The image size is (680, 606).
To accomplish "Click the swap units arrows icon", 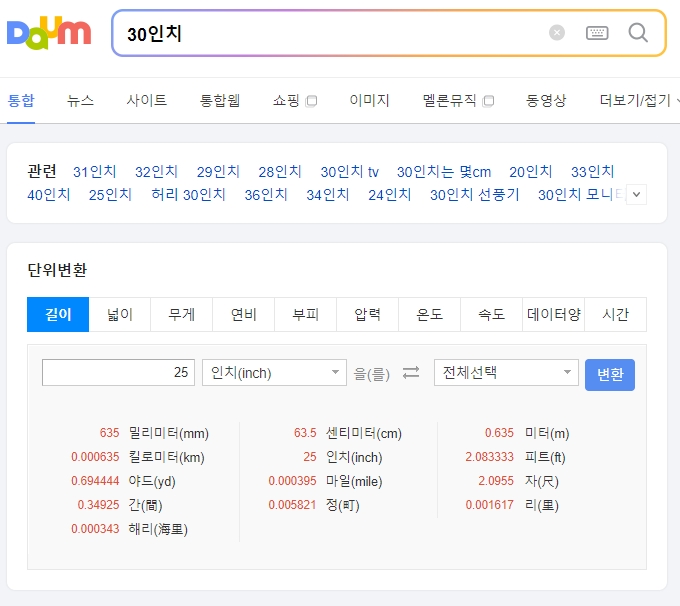I will tap(411, 372).
